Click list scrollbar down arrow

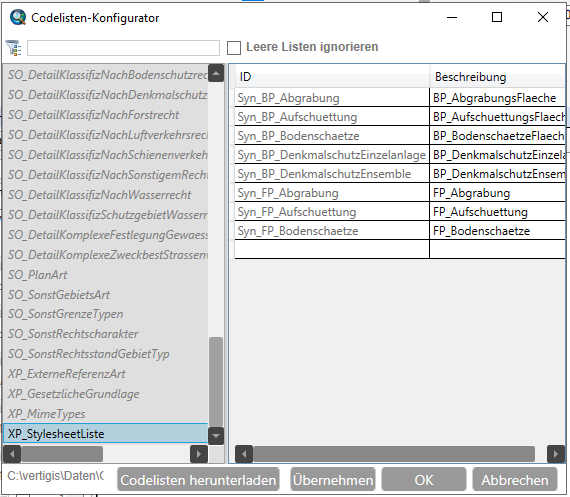pos(216,436)
